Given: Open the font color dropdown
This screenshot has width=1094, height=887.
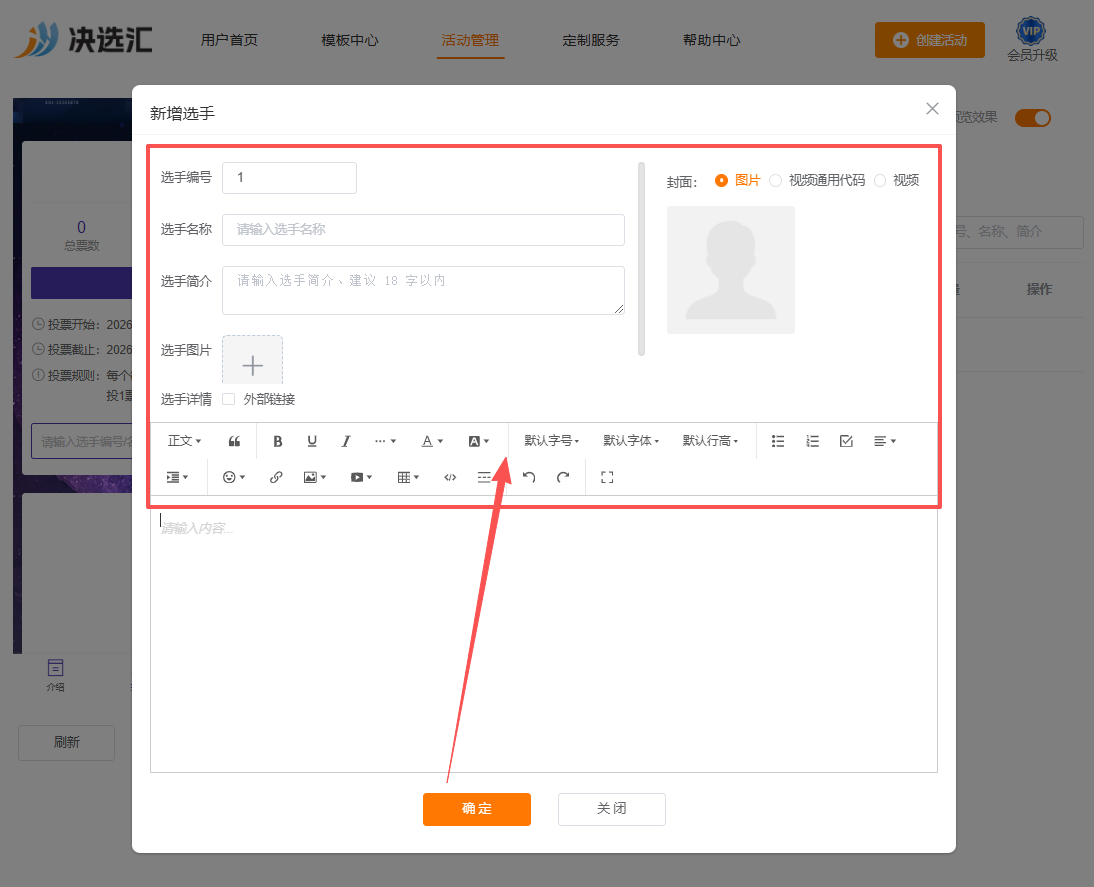Looking at the screenshot, I should (432, 441).
